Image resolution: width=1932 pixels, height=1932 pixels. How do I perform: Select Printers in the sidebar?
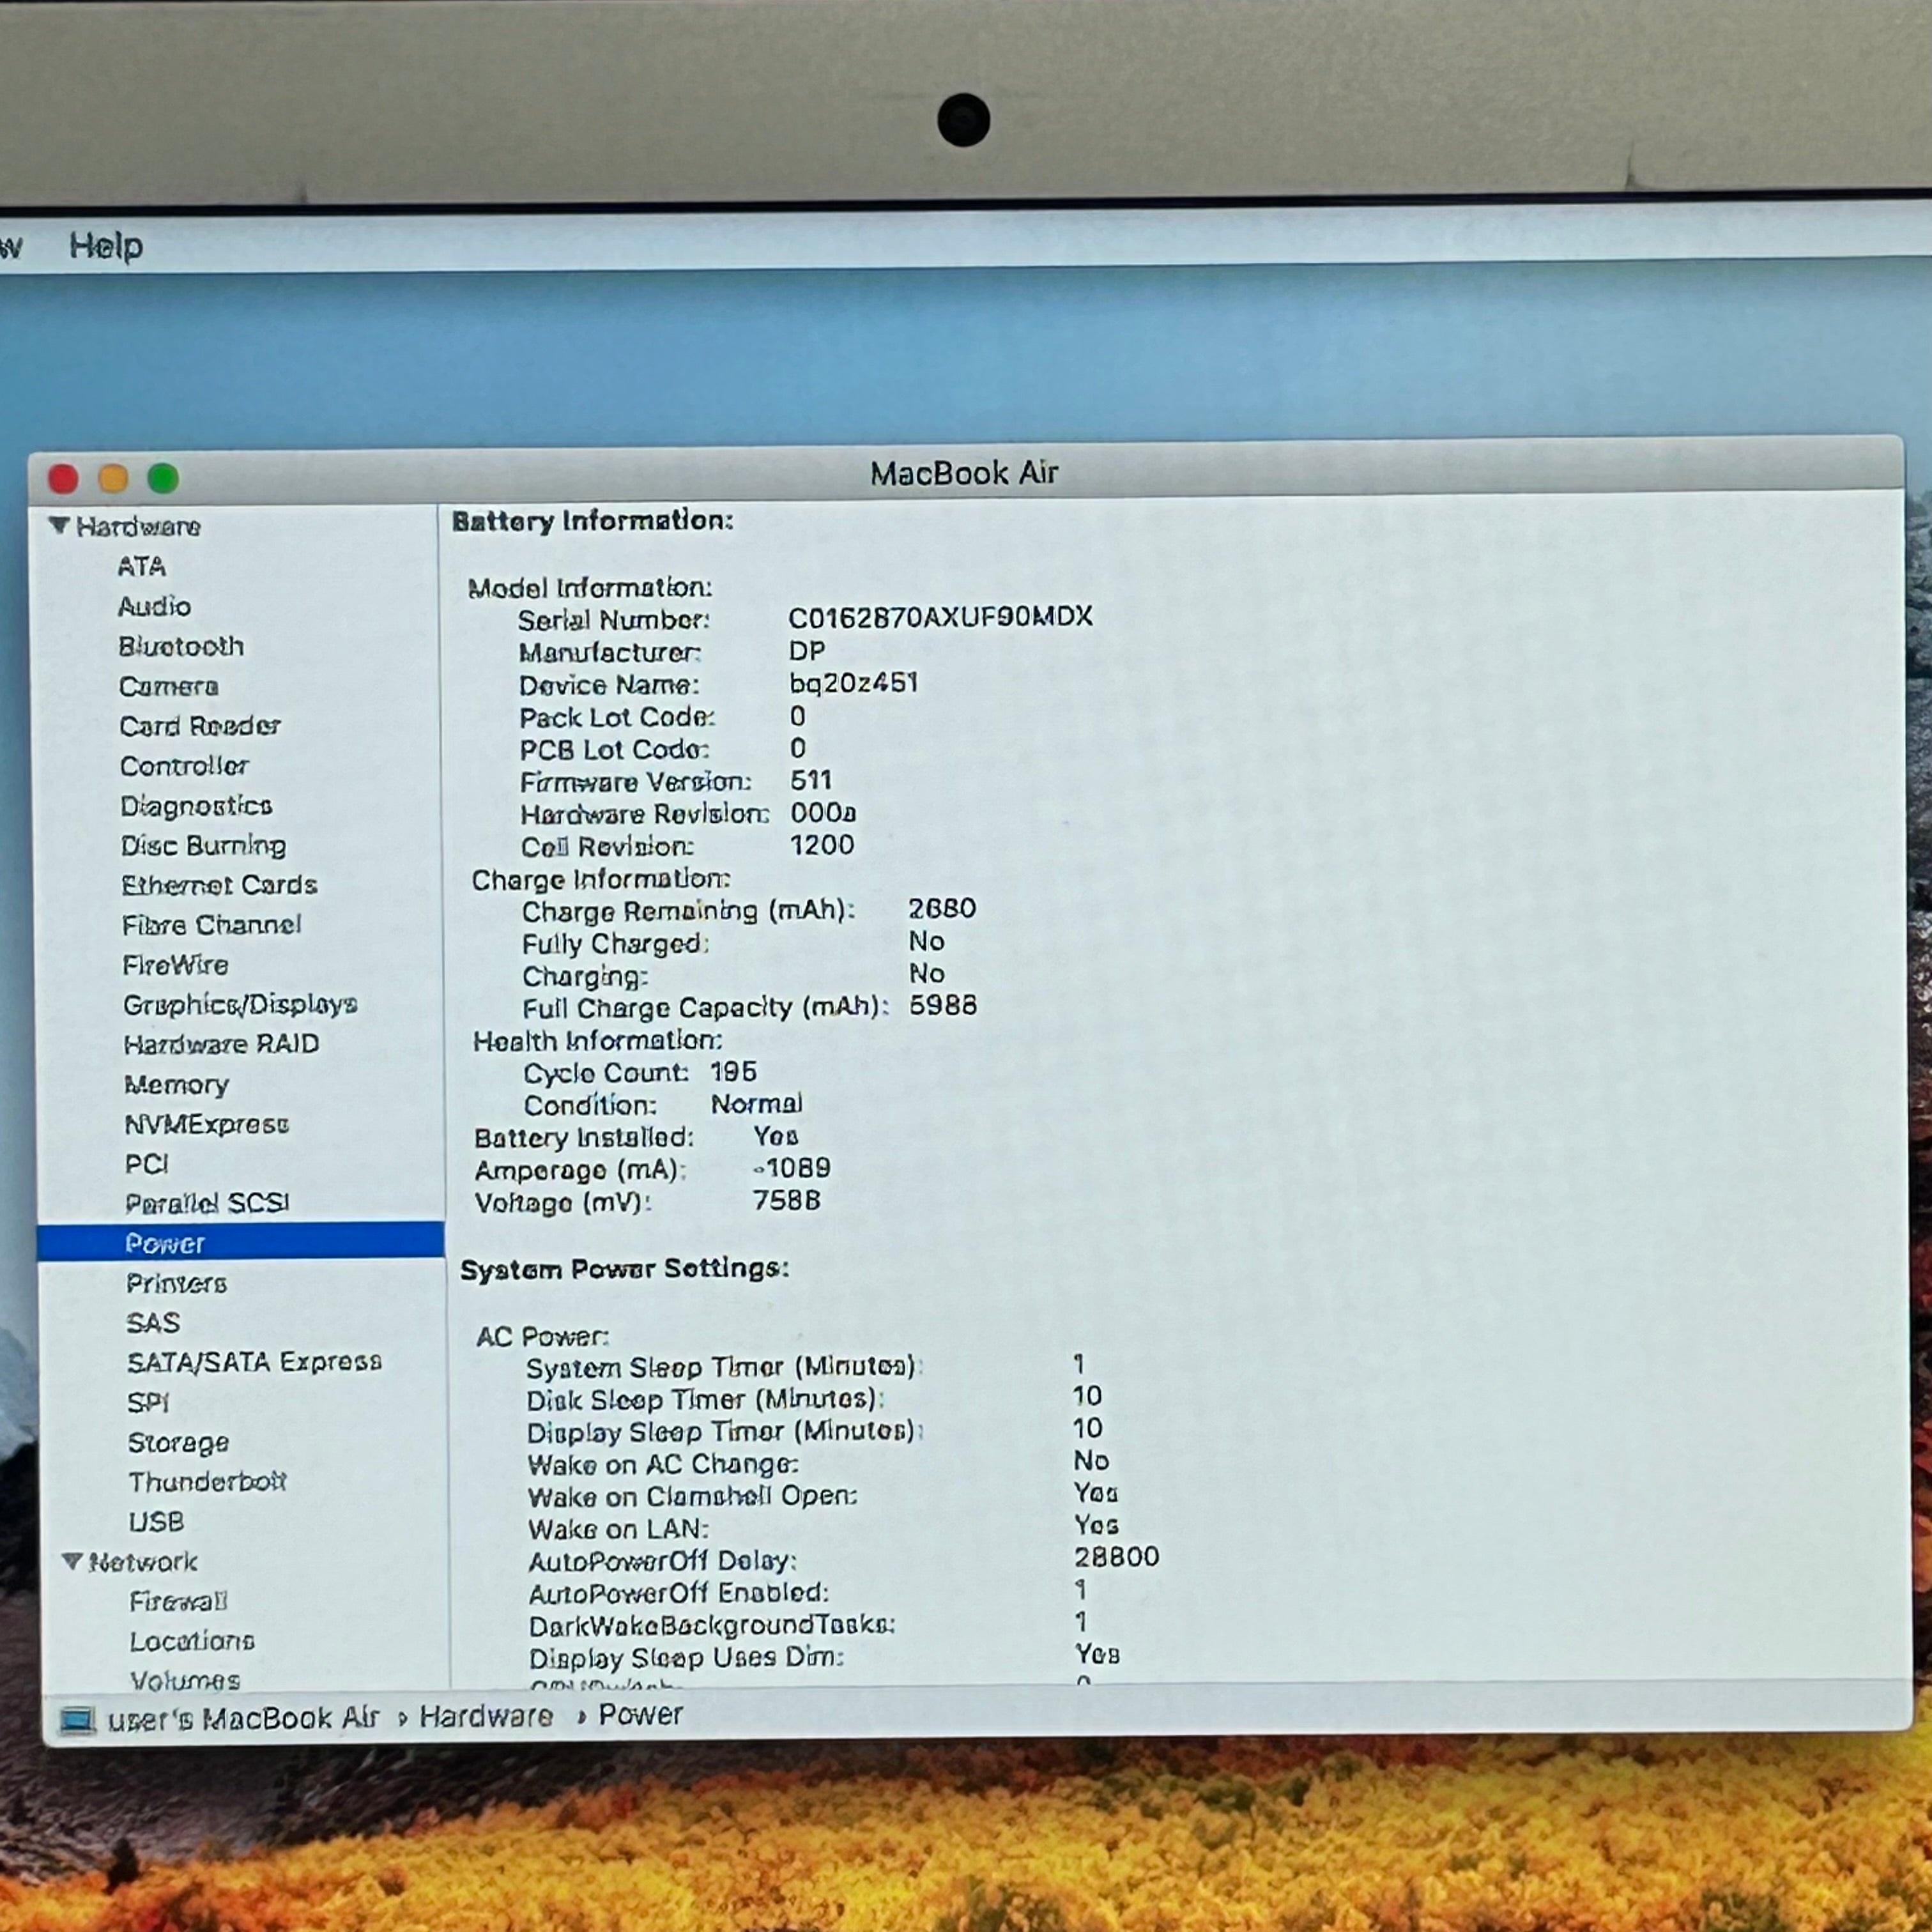pos(176,1283)
